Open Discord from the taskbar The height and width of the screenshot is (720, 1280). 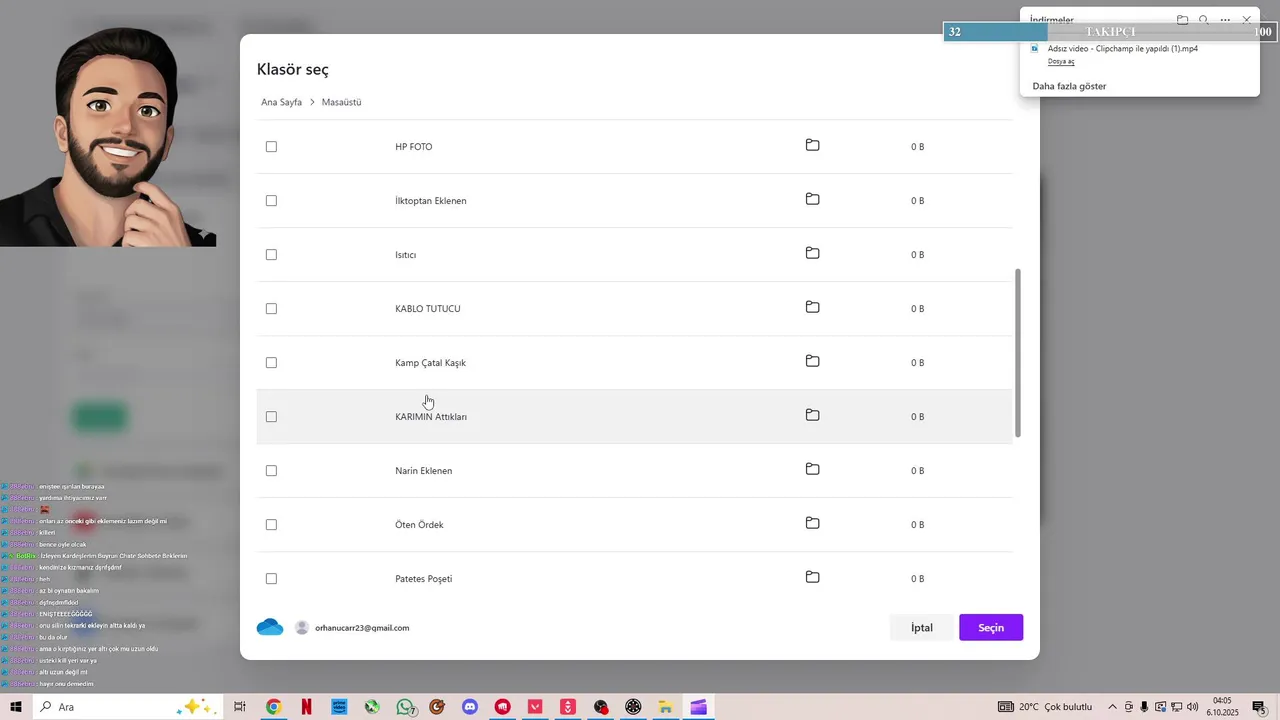tap(470, 707)
